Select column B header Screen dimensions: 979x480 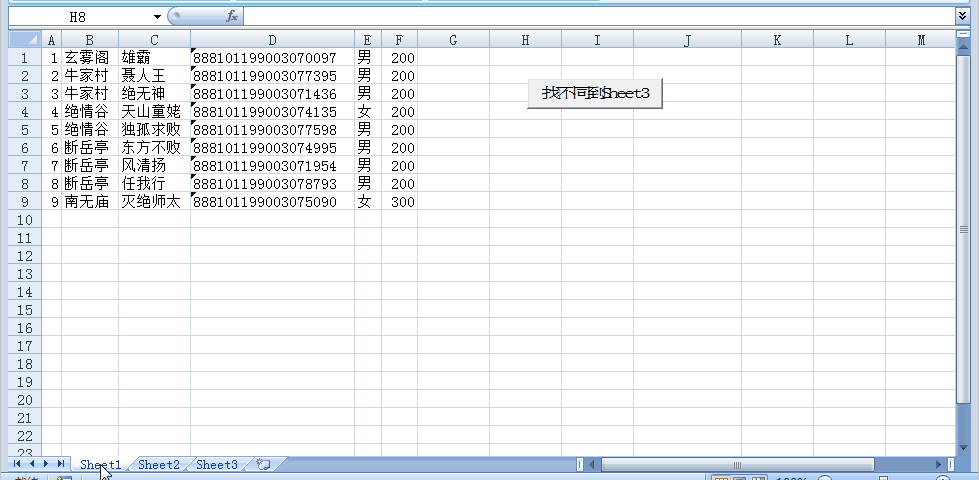[x=89, y=40]
